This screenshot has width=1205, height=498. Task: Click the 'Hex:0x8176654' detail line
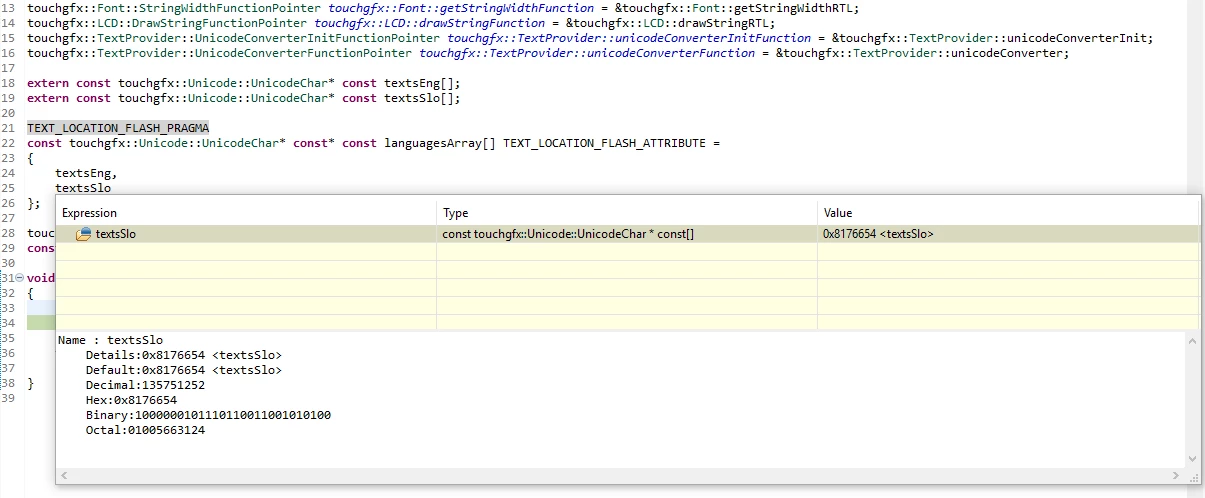pos(131,400)
